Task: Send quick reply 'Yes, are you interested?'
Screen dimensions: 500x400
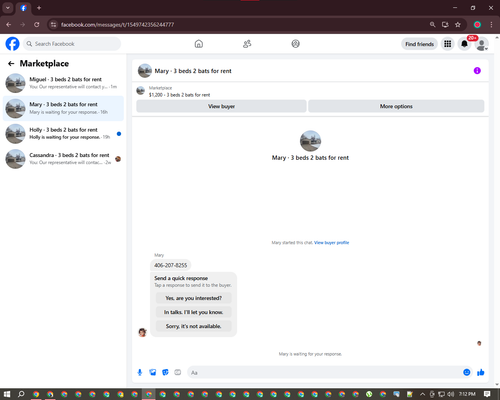Action: pos(193,298)
